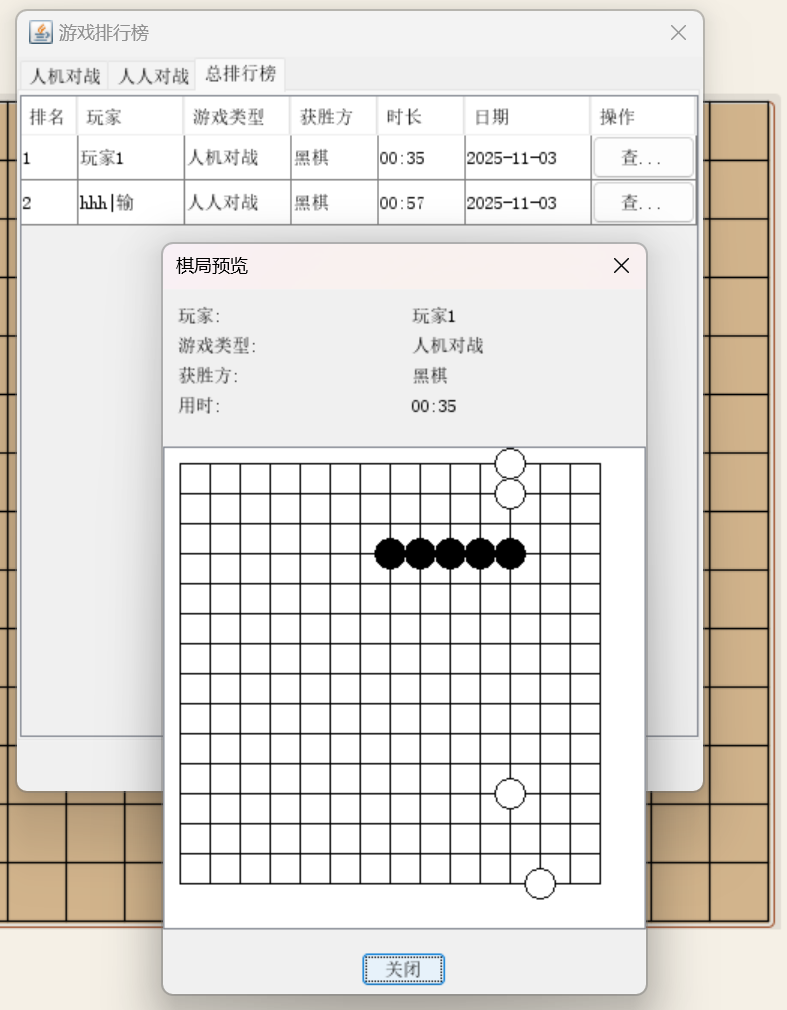Click the date cell in the hhh|输 row
Screen dimensions: 787x1010
pyautogui.click(x=528, y=202)
